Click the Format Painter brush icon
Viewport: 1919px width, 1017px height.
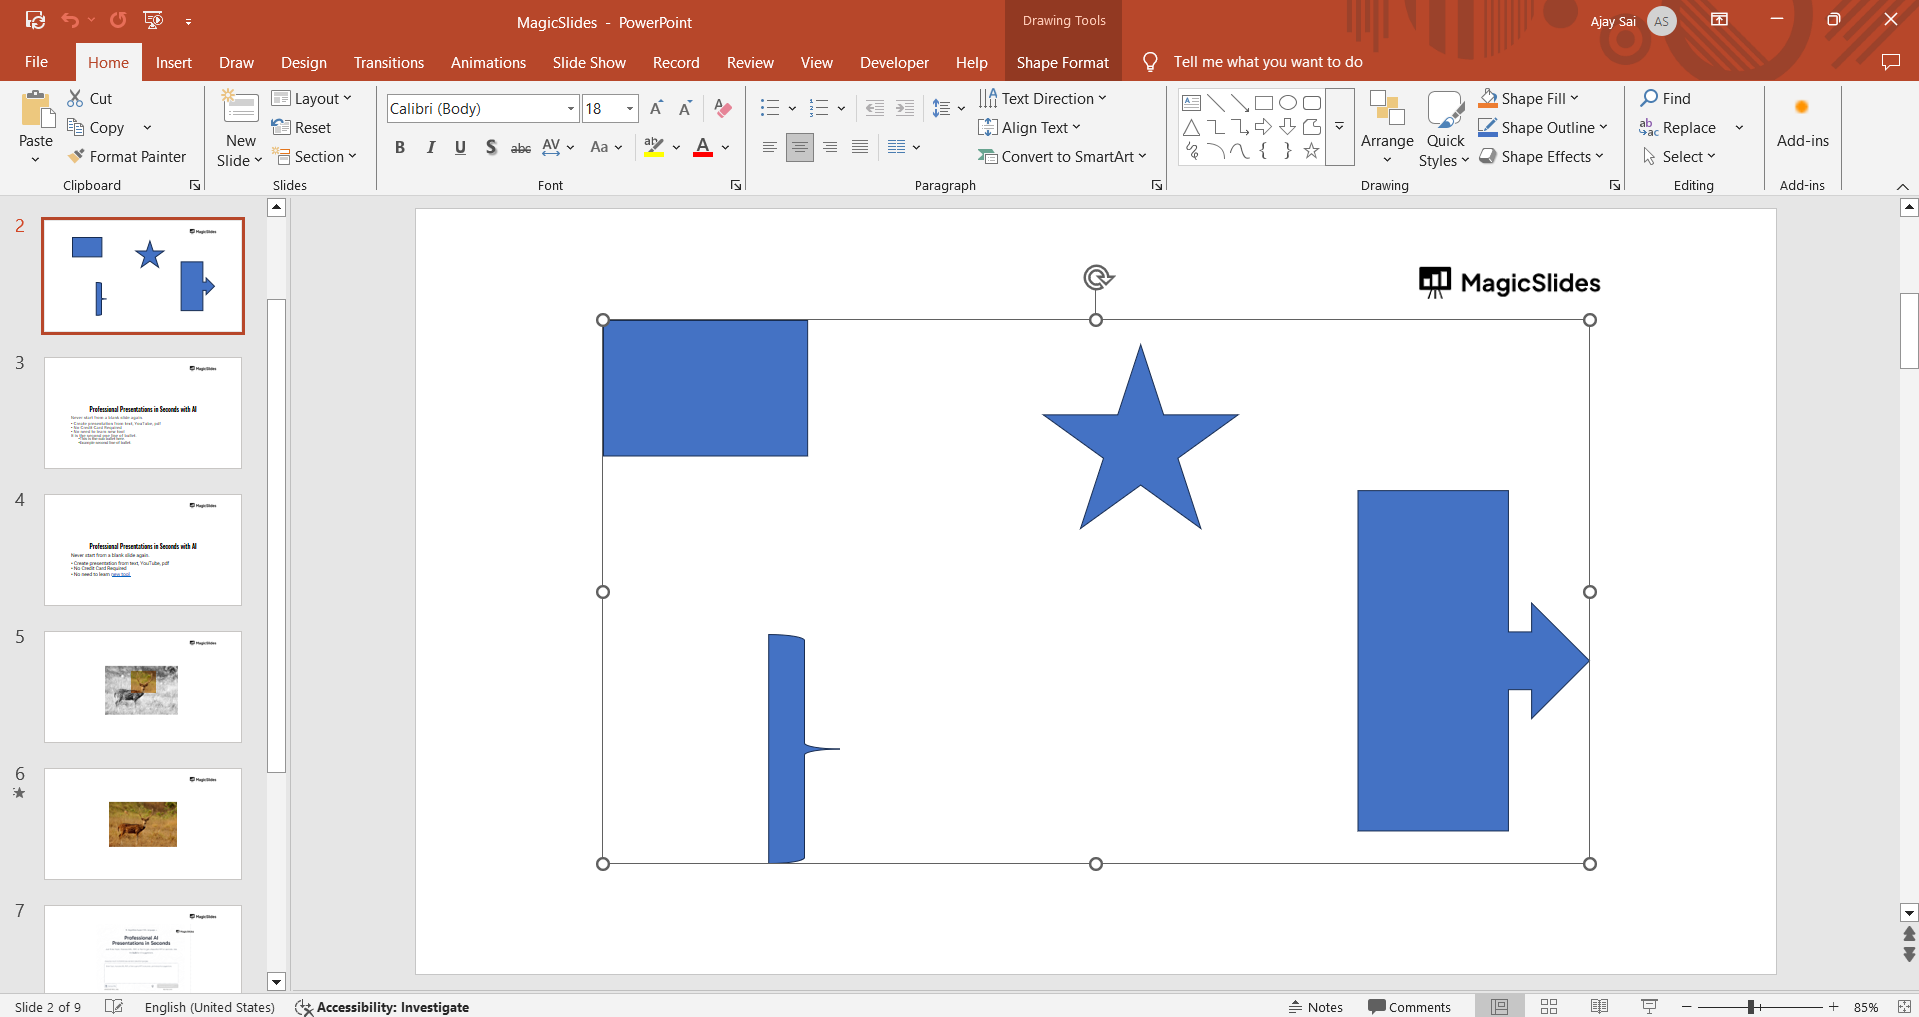tap(76, 157)
